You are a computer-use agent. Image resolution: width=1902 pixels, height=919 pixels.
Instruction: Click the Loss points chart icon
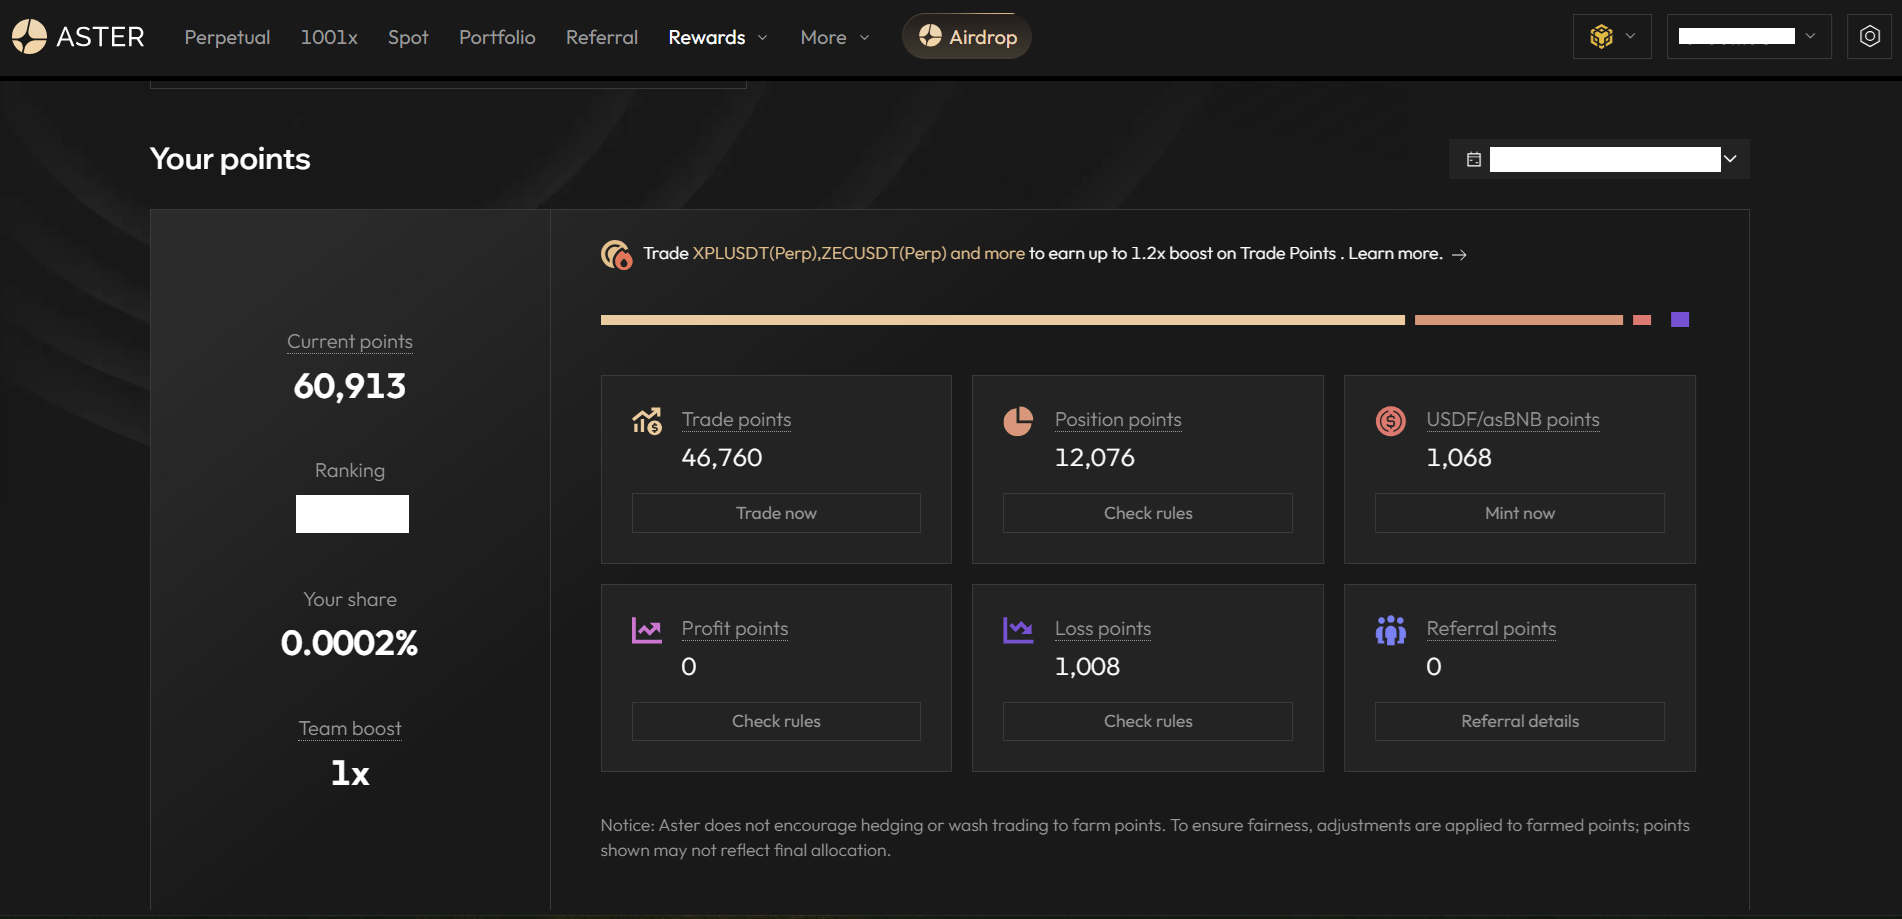(1018, 630)
